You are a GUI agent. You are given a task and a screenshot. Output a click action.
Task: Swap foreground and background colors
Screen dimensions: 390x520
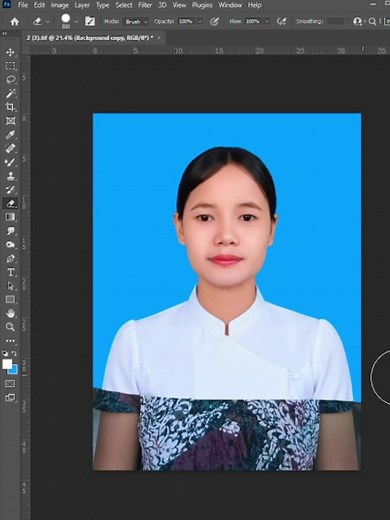14,353
